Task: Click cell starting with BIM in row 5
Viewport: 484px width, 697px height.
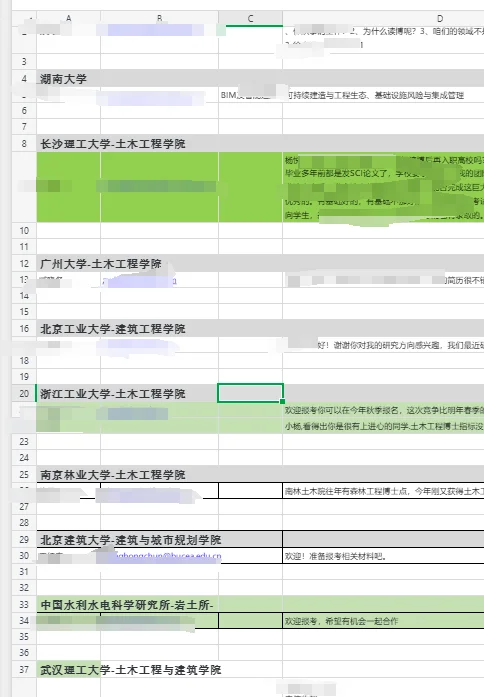Action: pyautogui.click(x=250, y=95)
